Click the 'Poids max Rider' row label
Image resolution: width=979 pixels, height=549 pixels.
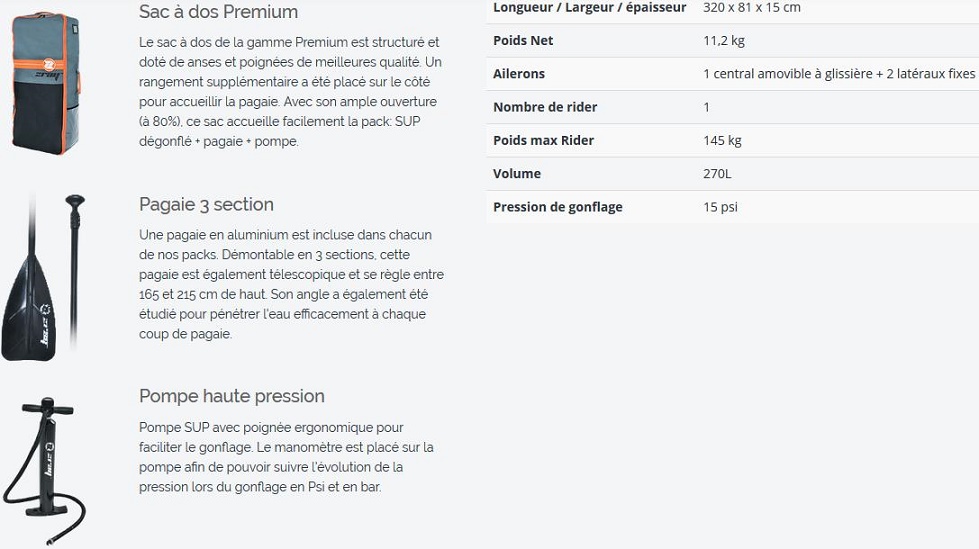[543, 141]
